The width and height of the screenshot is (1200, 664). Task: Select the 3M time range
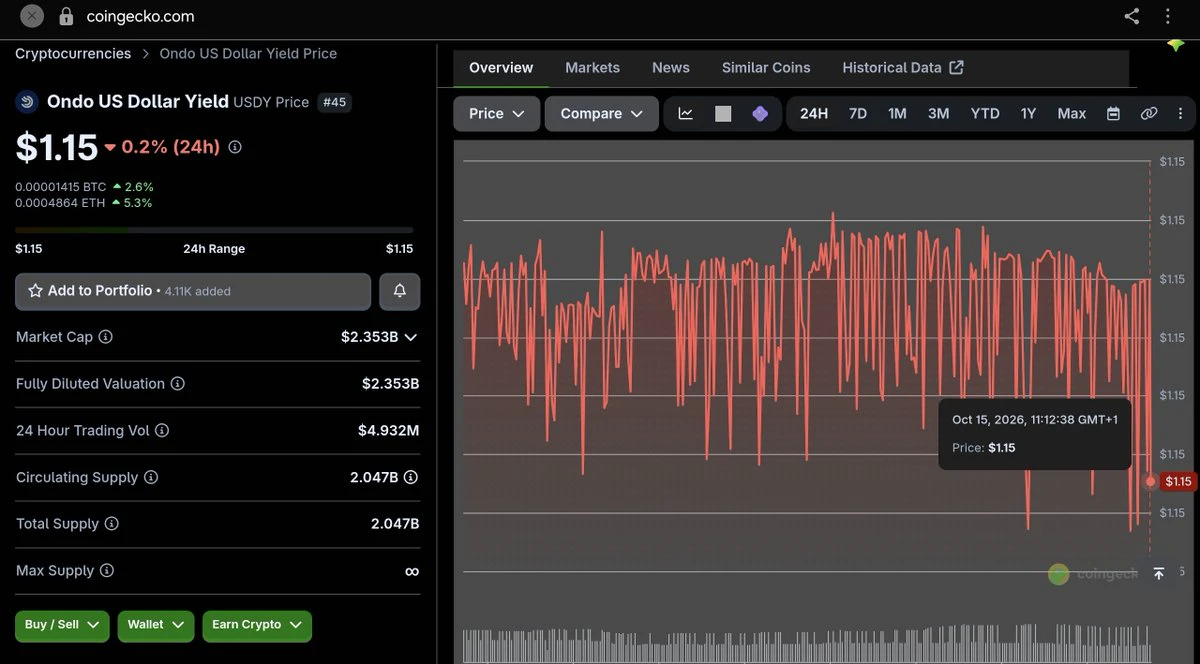coord(938,114)
